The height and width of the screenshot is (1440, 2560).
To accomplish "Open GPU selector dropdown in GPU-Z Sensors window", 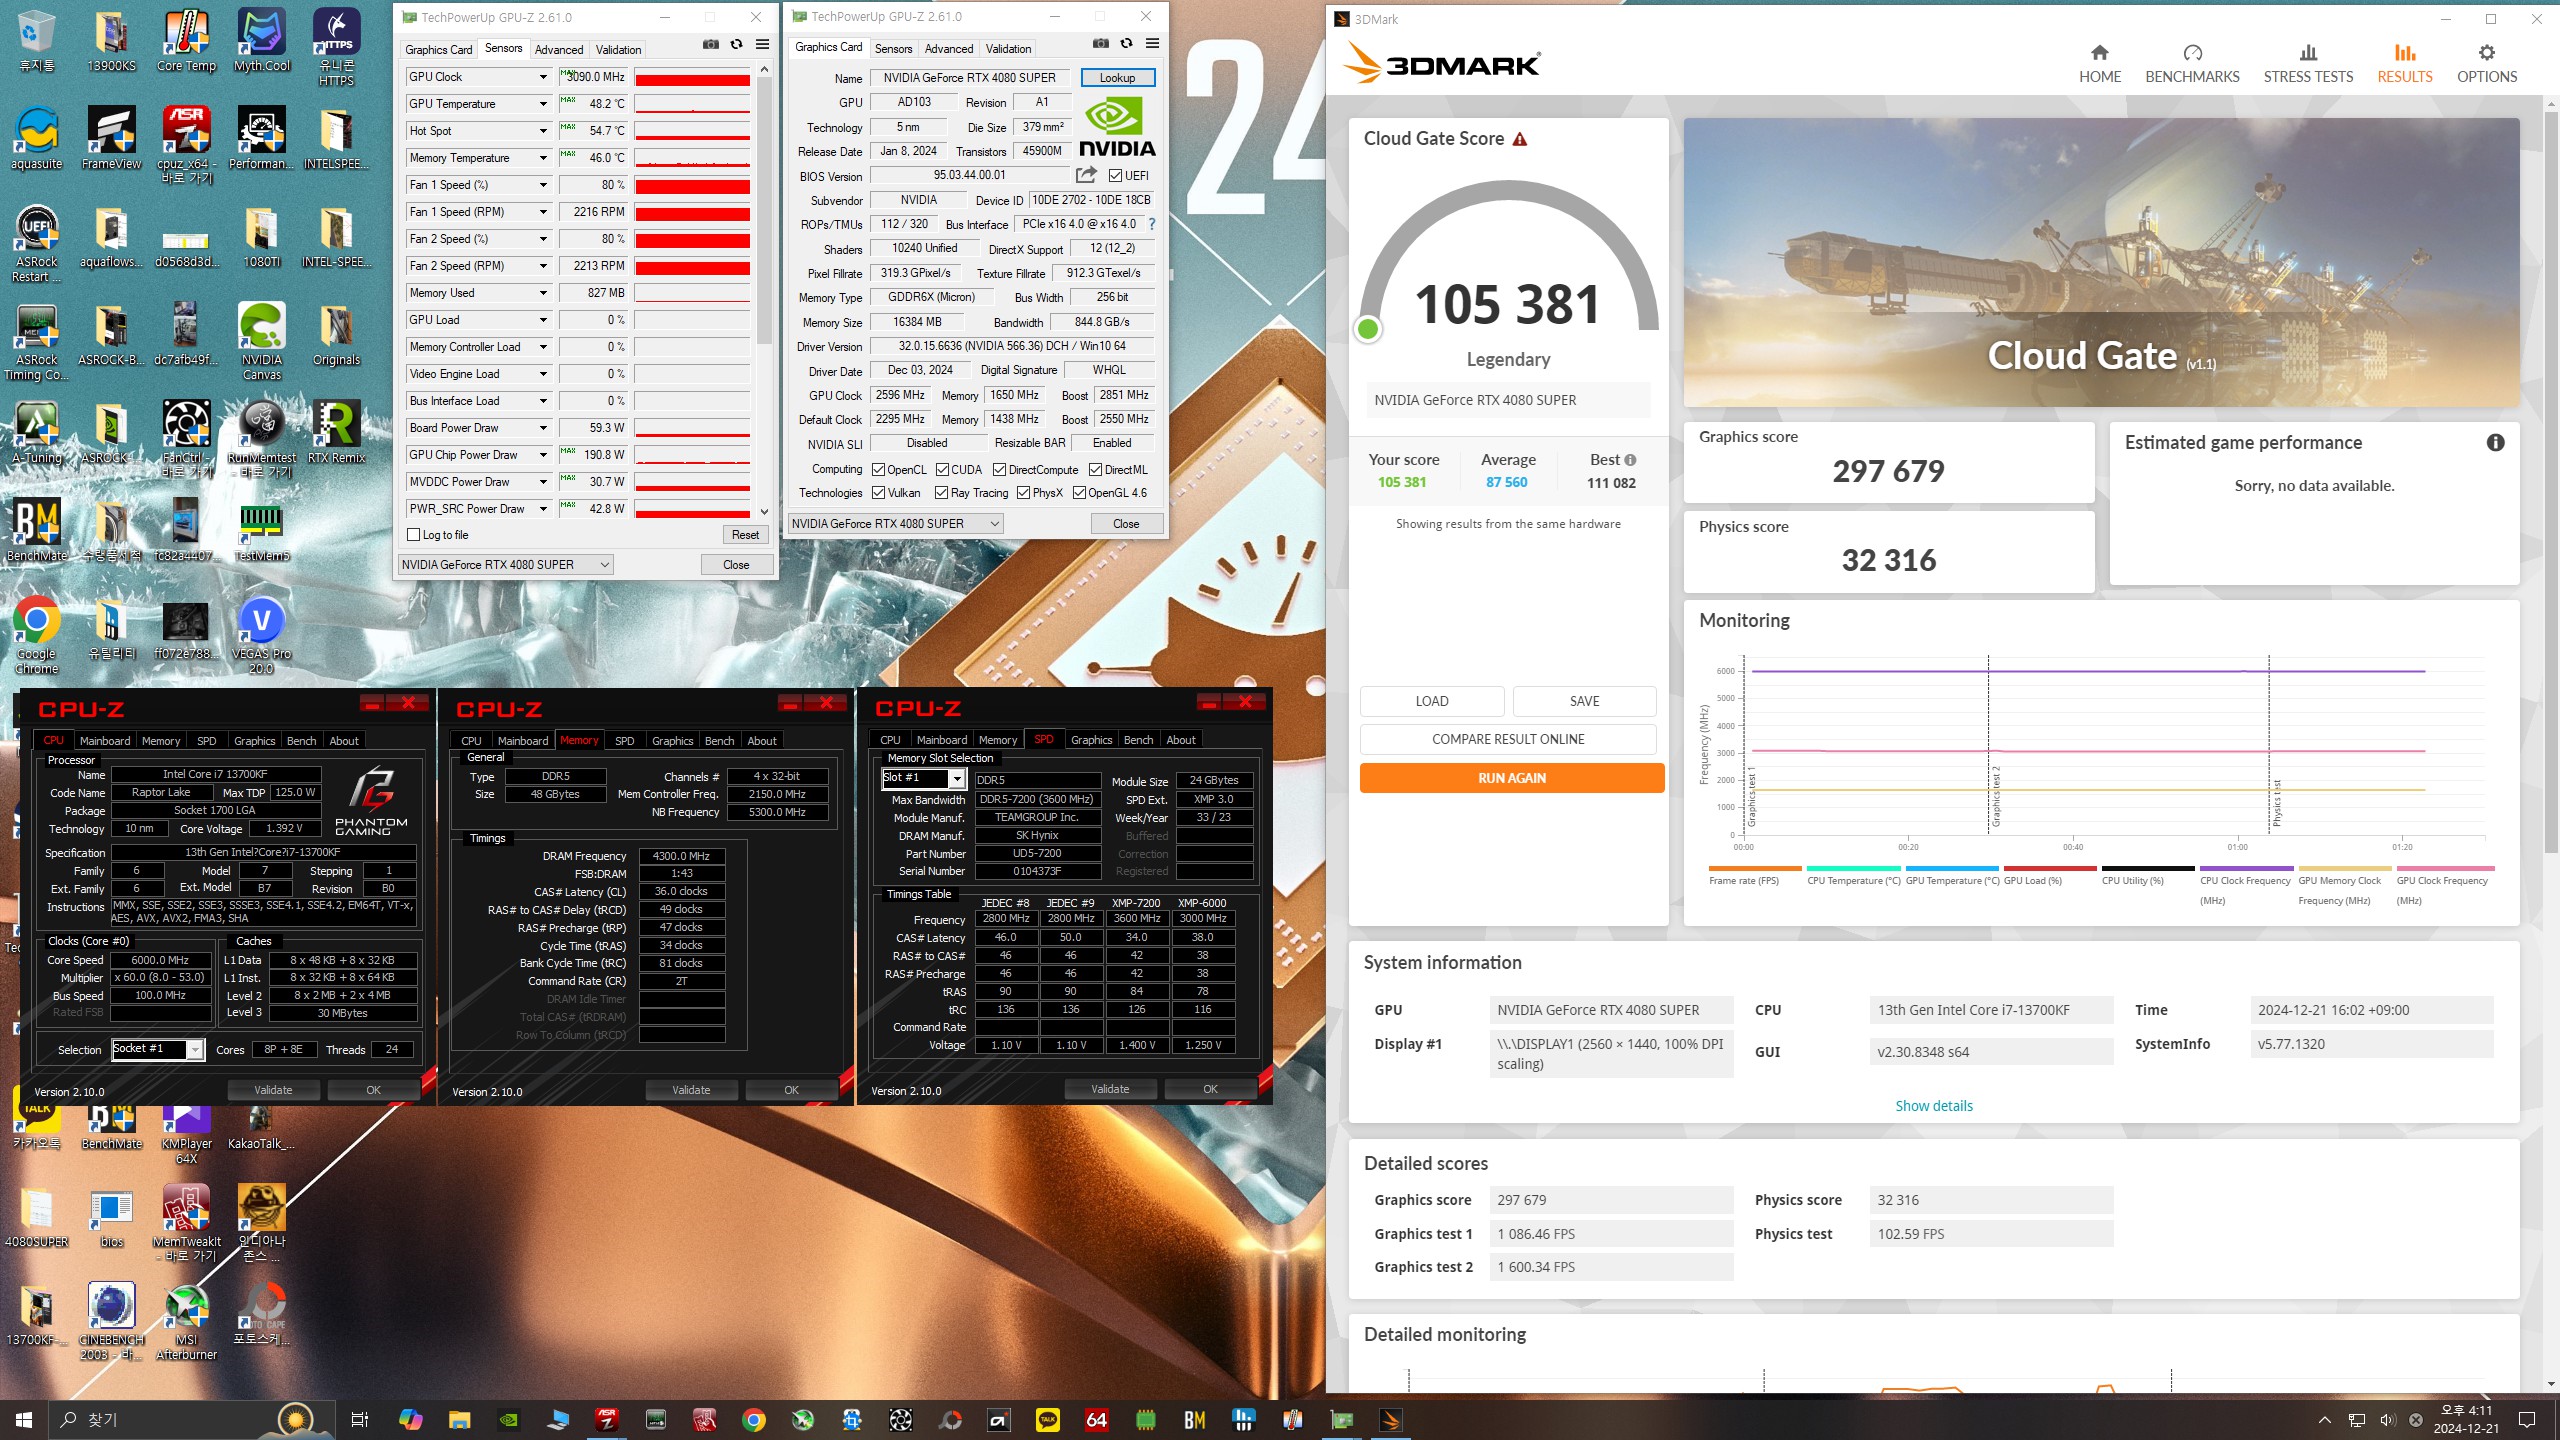I will pyautogui.click(x=505, y=565).
